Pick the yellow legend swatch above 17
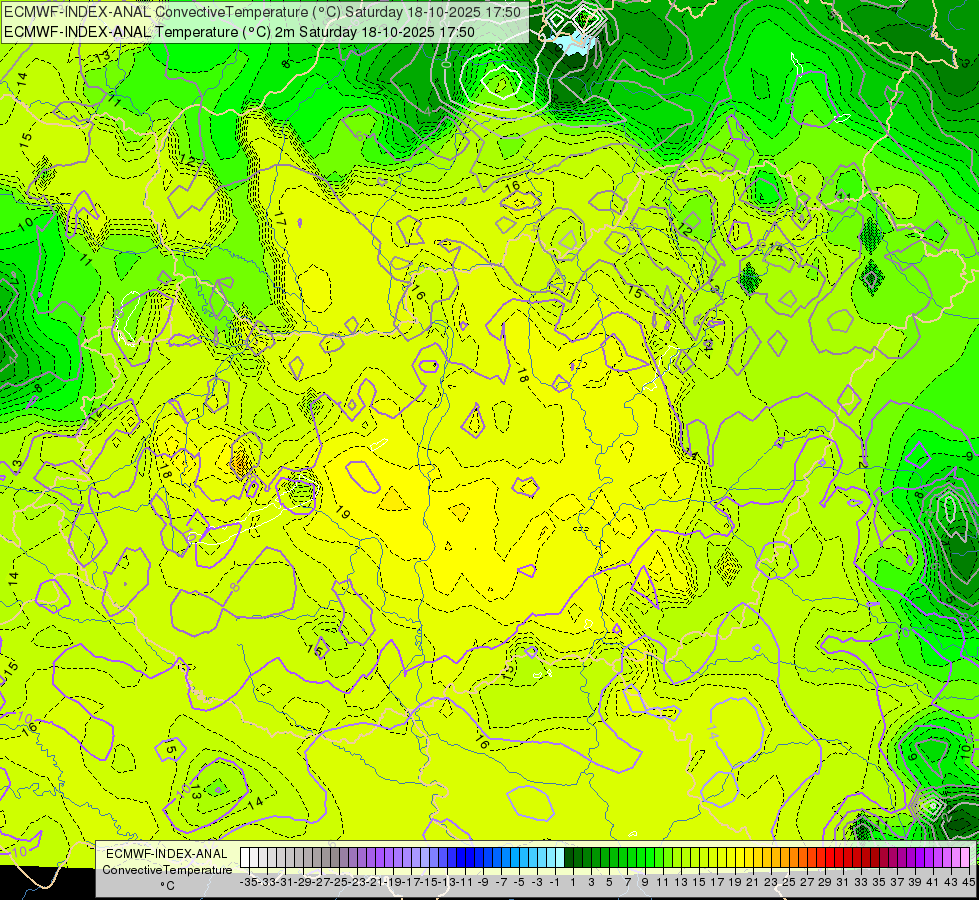Screen dimensions: 979x900 point(713,857)
